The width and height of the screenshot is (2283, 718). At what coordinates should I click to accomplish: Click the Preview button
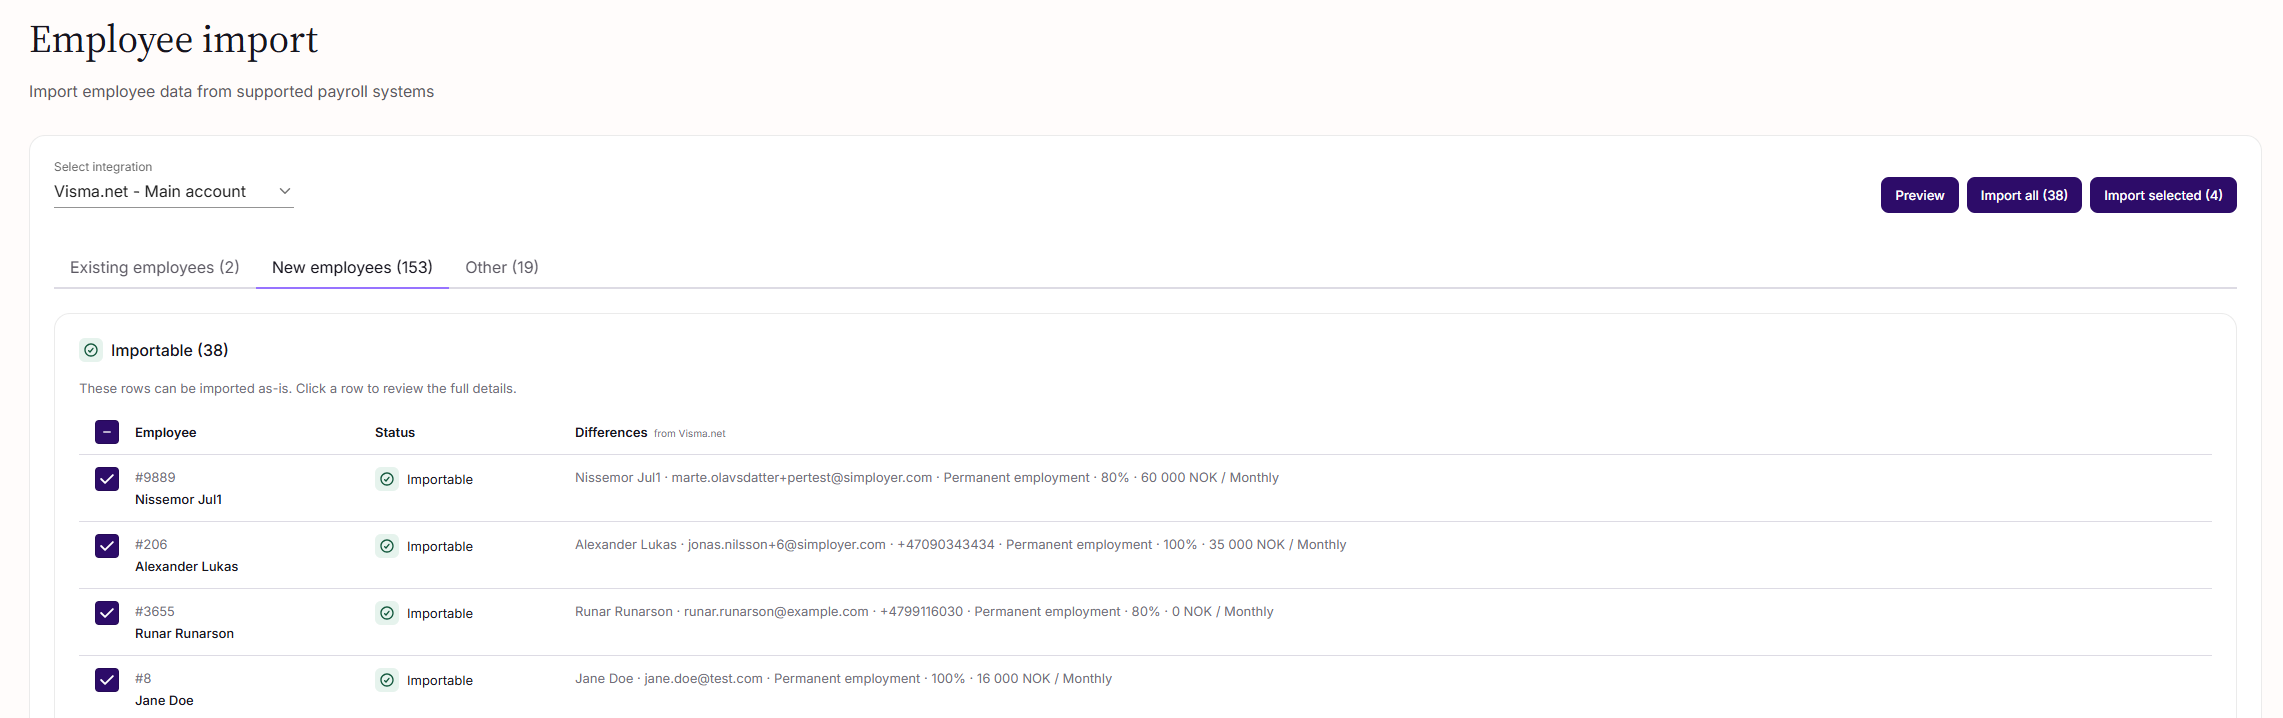pos(1919,195)
